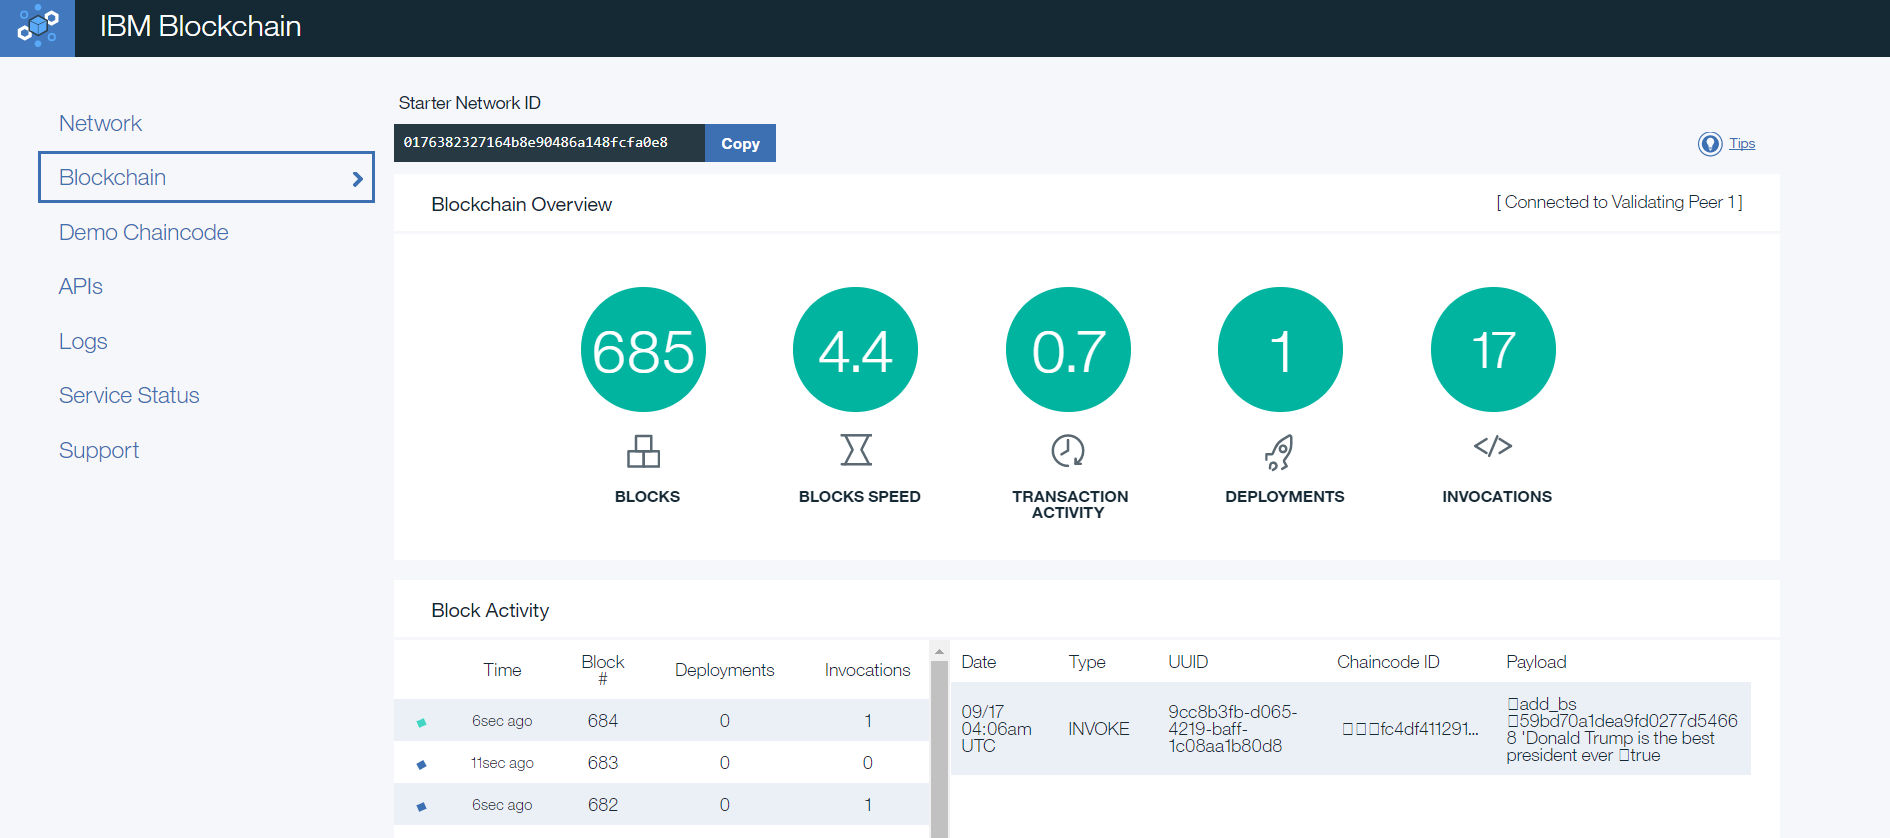Select the block 682 row
1890x838 pixels.
661,804
